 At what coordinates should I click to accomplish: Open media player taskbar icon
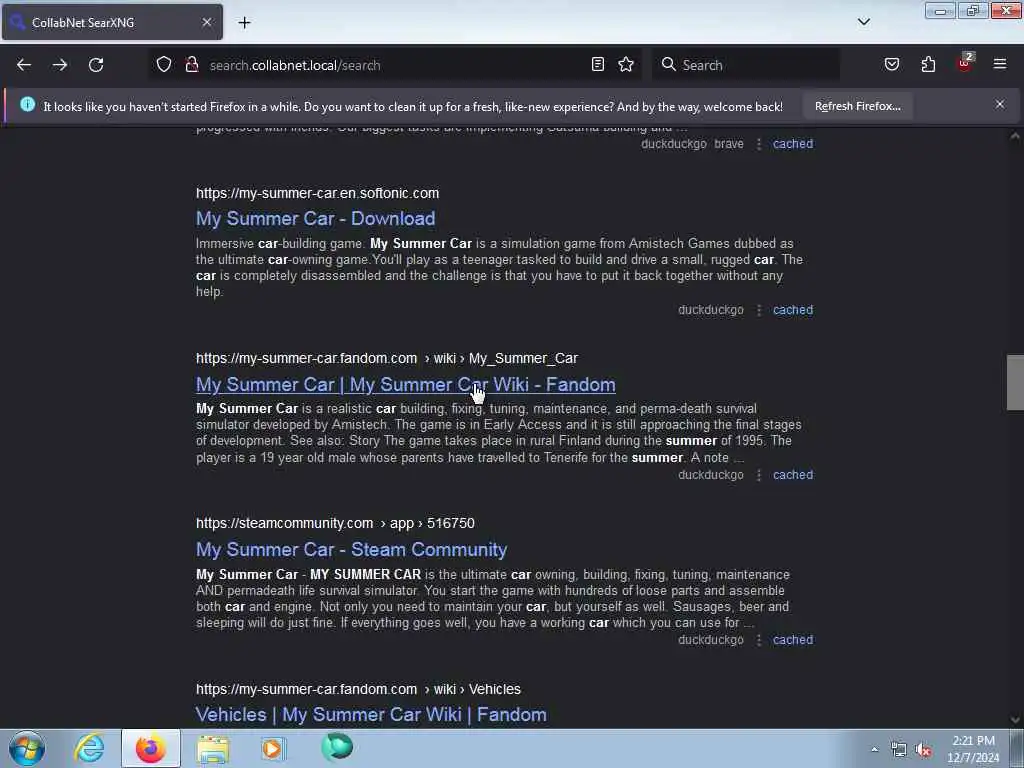pyautogui.click(x=273, y=748)
